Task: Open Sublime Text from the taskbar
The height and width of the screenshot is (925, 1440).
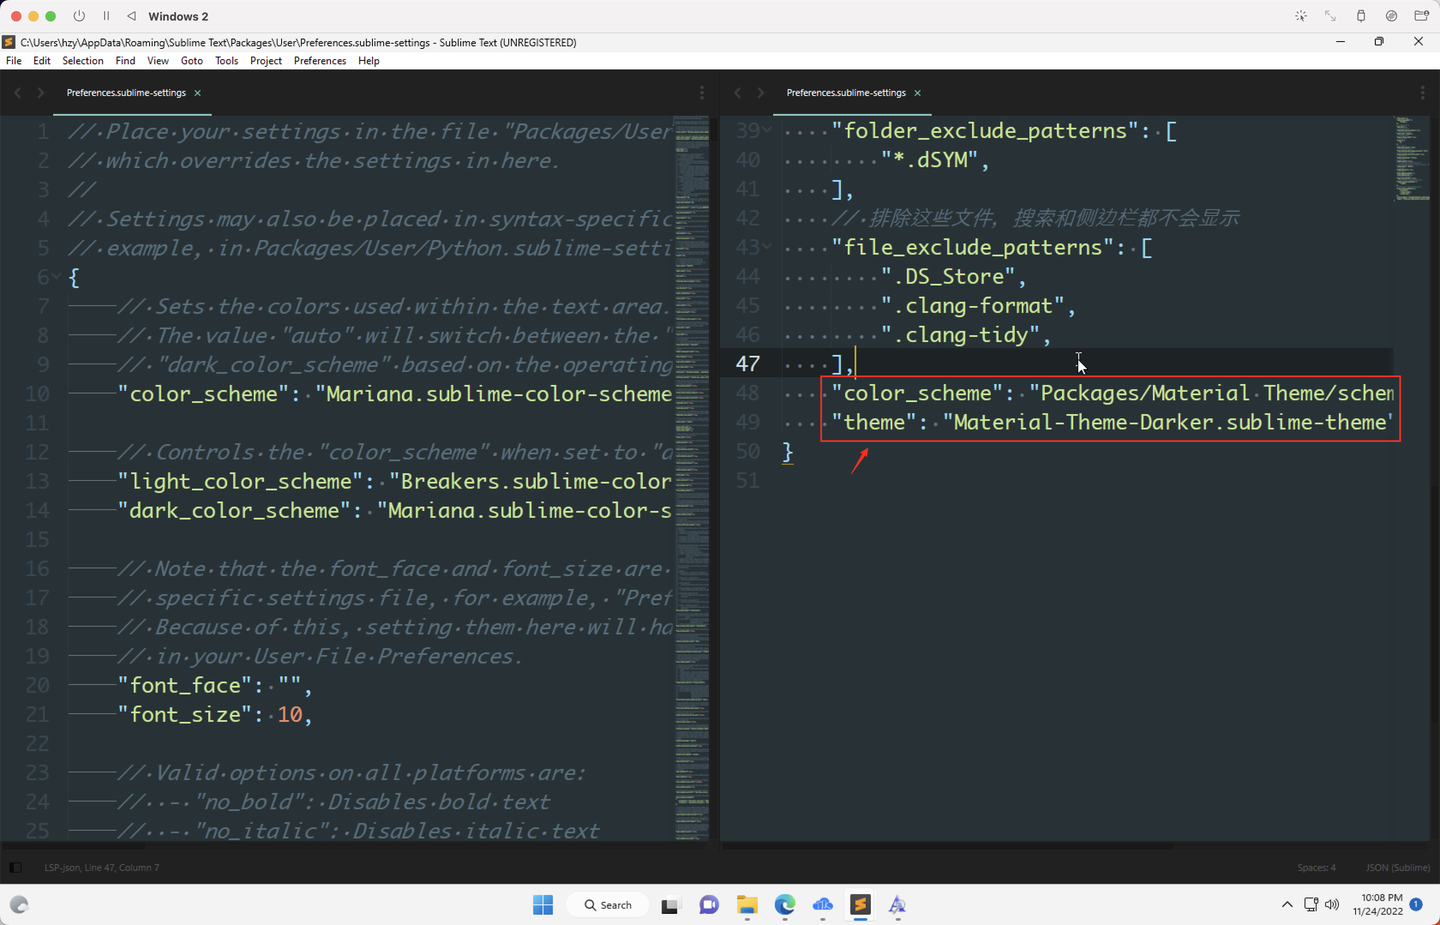Action: click(860, 906)
